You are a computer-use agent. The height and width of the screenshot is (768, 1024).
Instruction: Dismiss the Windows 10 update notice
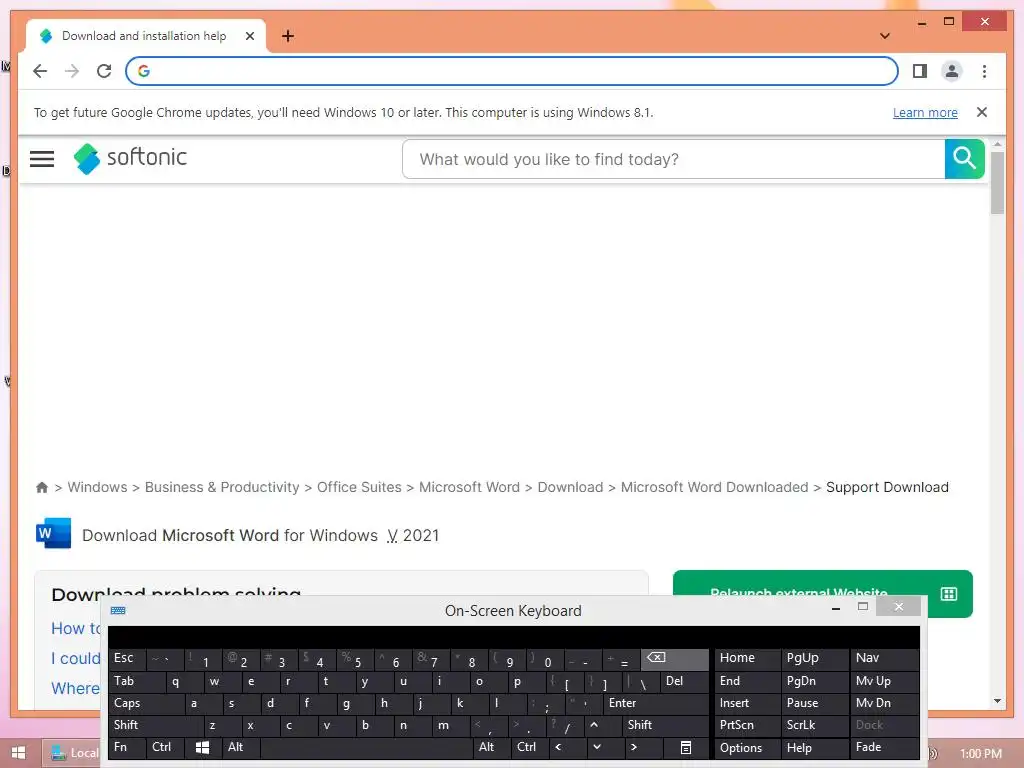coord(981,112)
